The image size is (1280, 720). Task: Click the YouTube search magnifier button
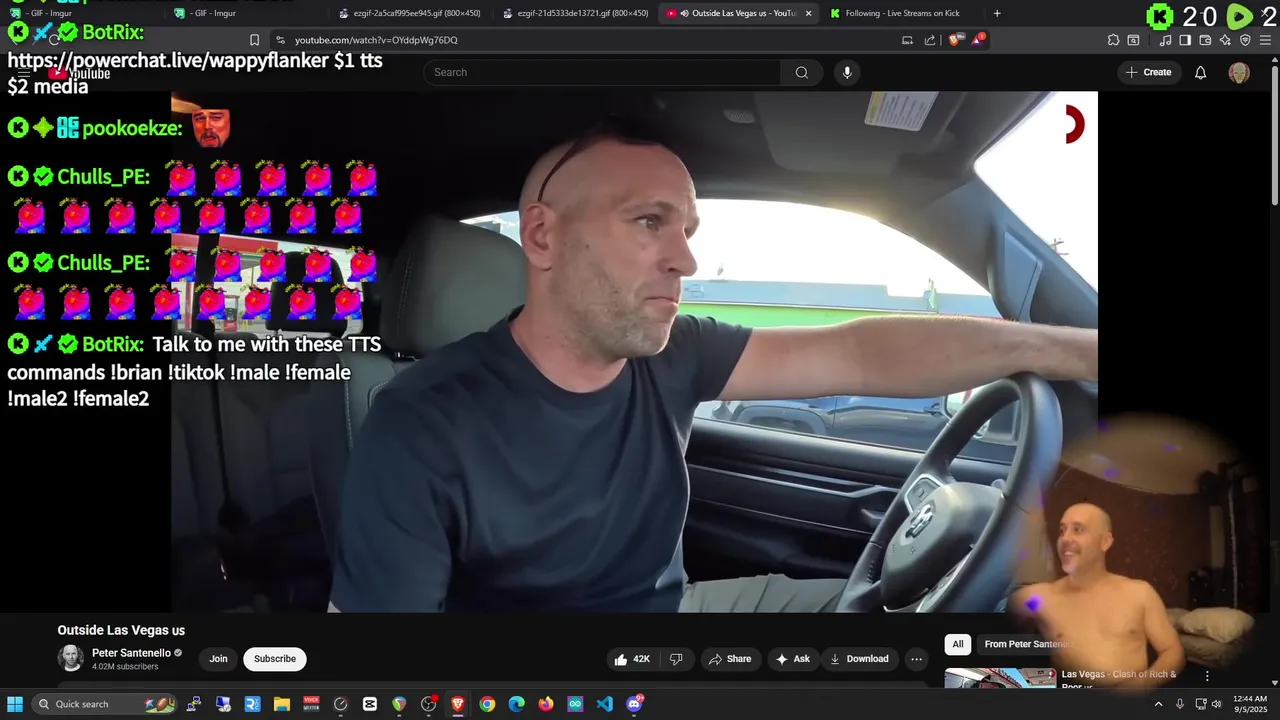point(802,72)
